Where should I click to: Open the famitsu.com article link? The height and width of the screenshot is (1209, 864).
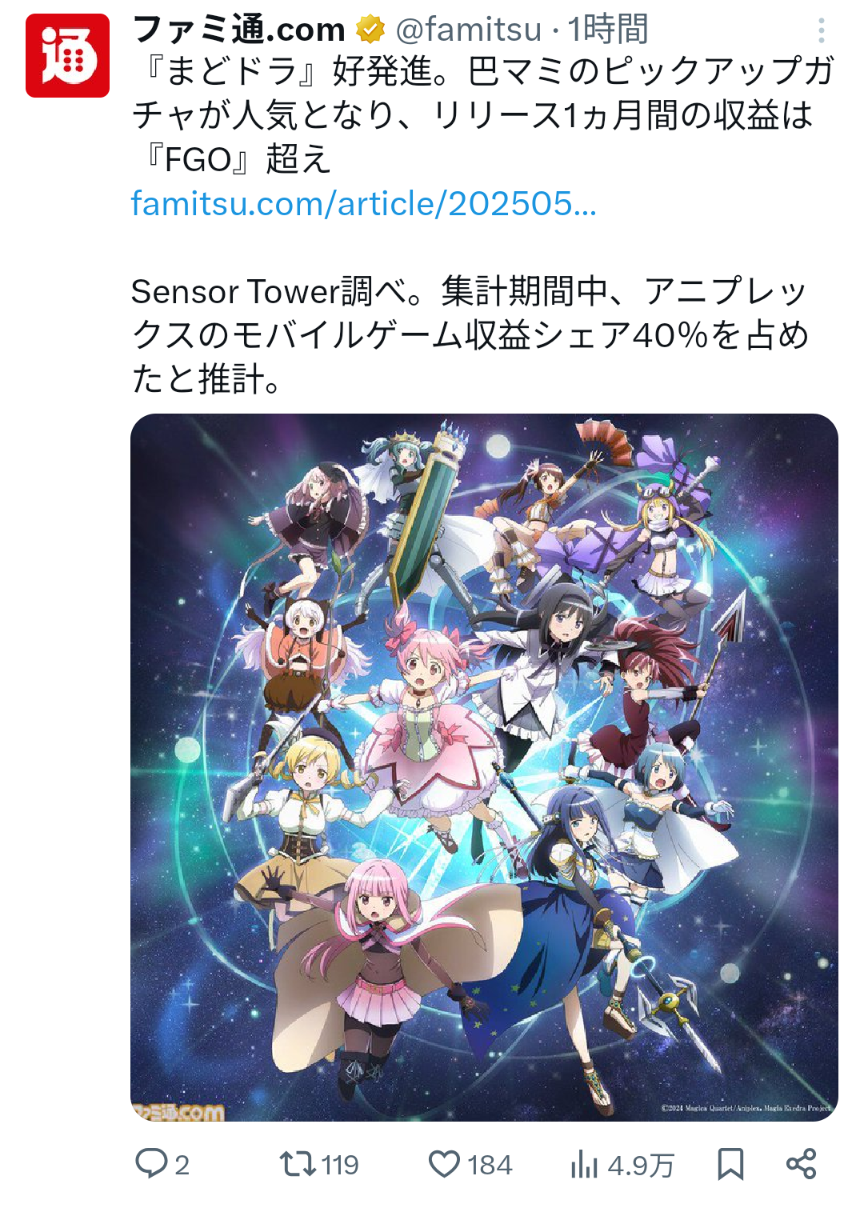(364, 205)
